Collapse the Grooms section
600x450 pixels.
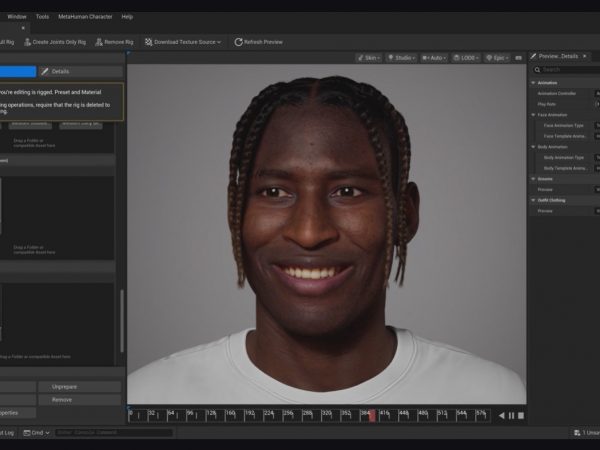(533, 179)
